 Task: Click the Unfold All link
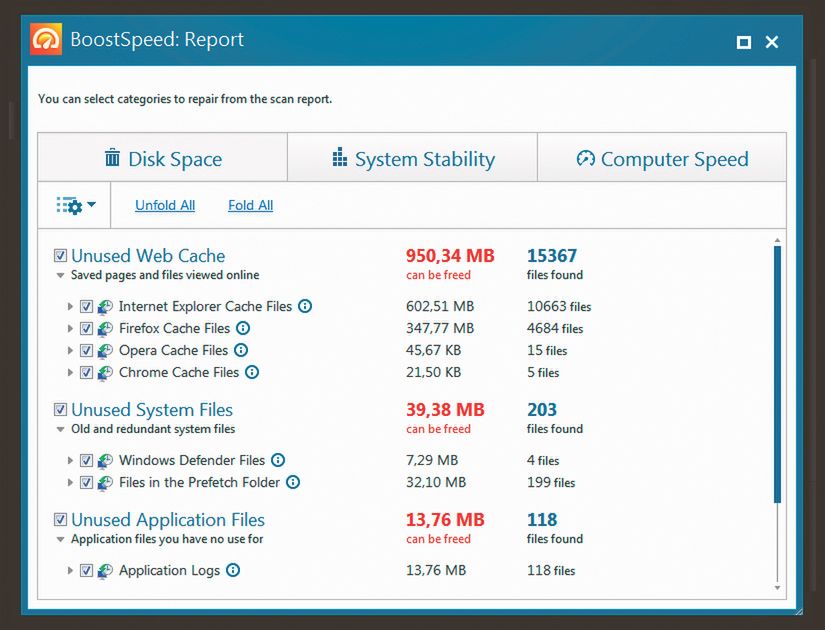pos(165,205)
